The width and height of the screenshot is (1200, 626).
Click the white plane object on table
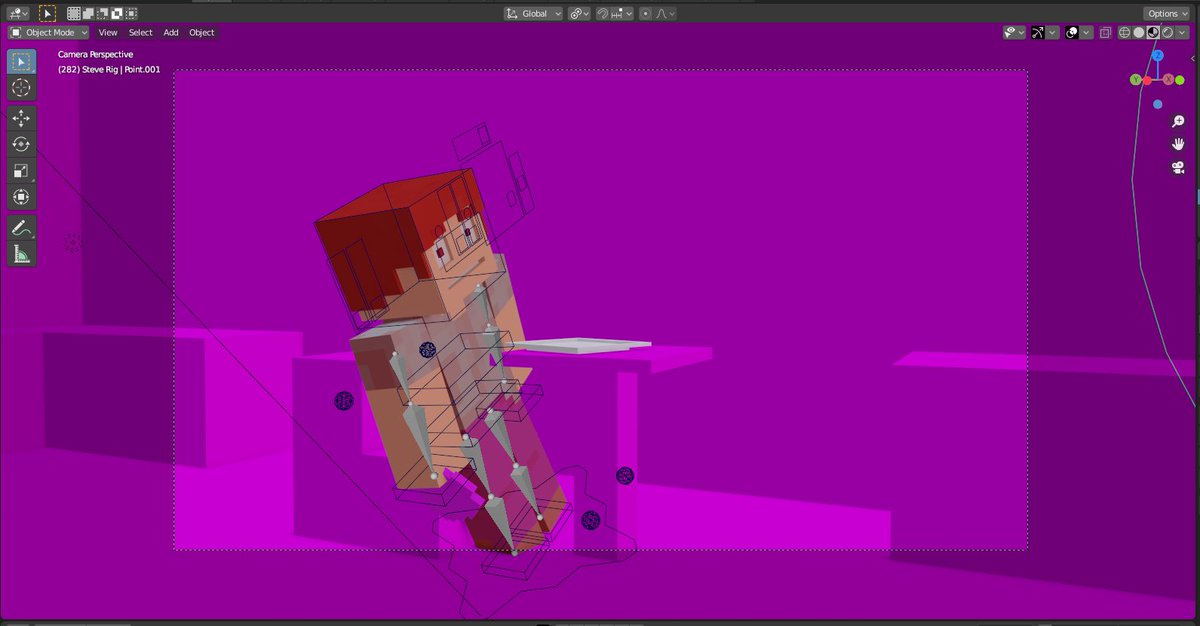click(x=580, y=345)
